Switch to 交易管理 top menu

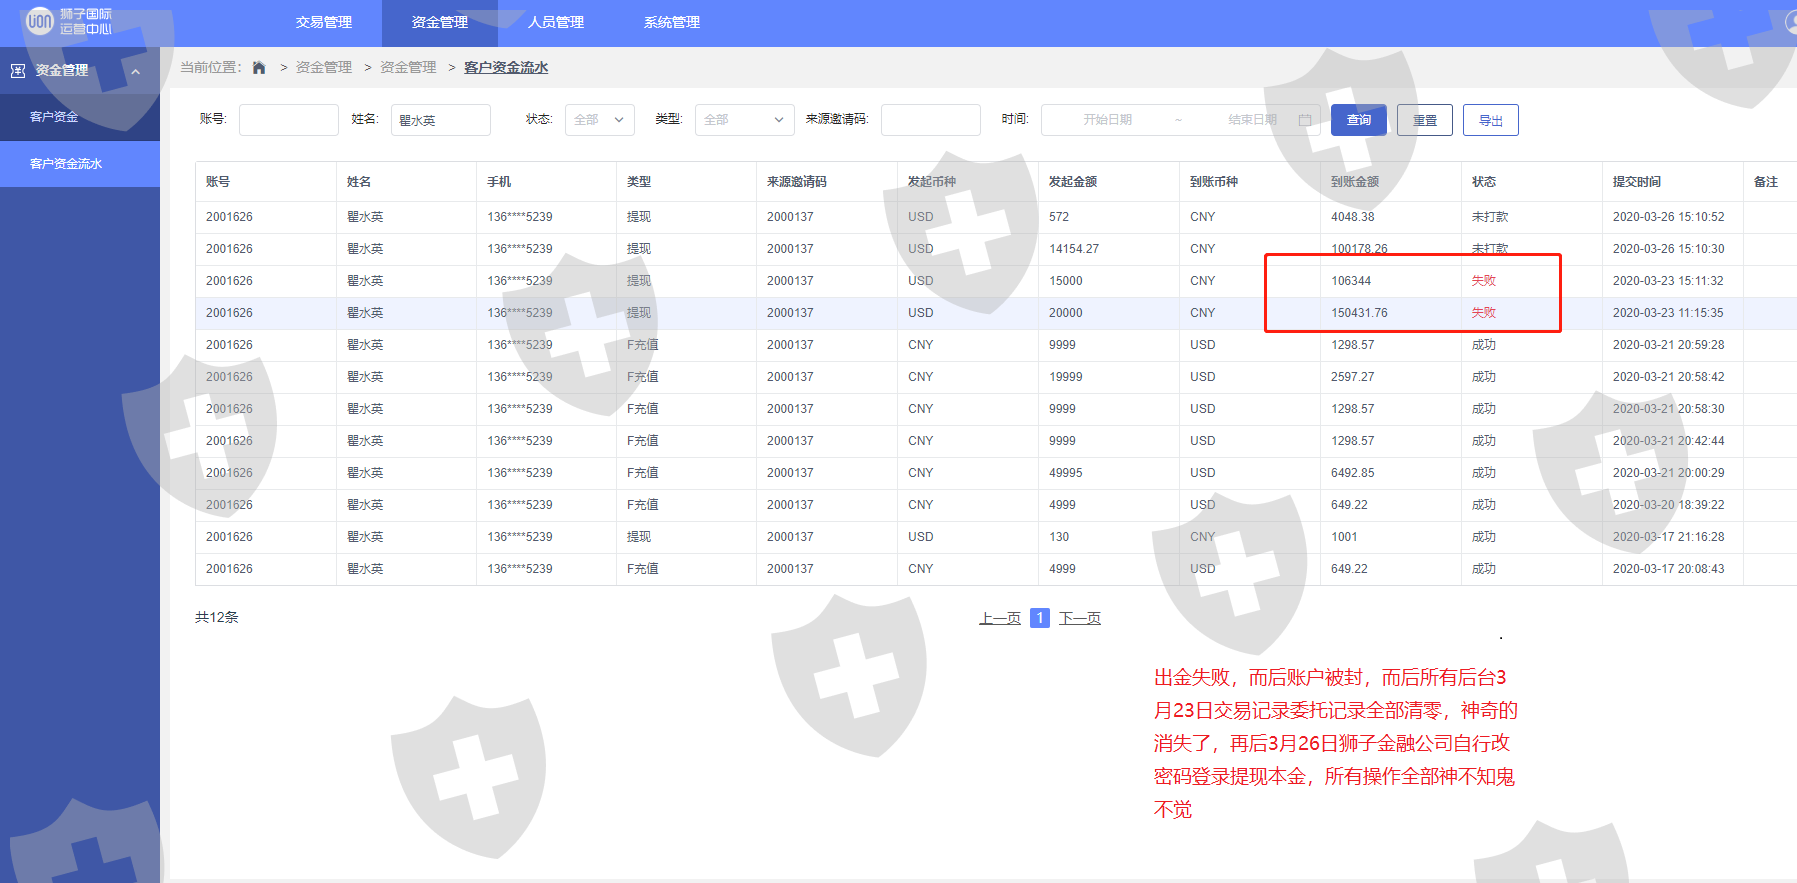[x=324, y=22]
